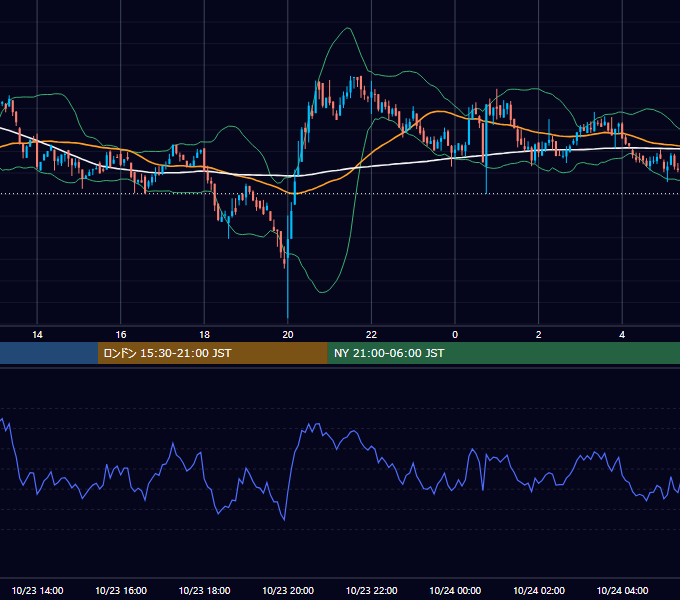
Task: Click the blue session bar before ロンドン
Action: [x=49, y=353]
